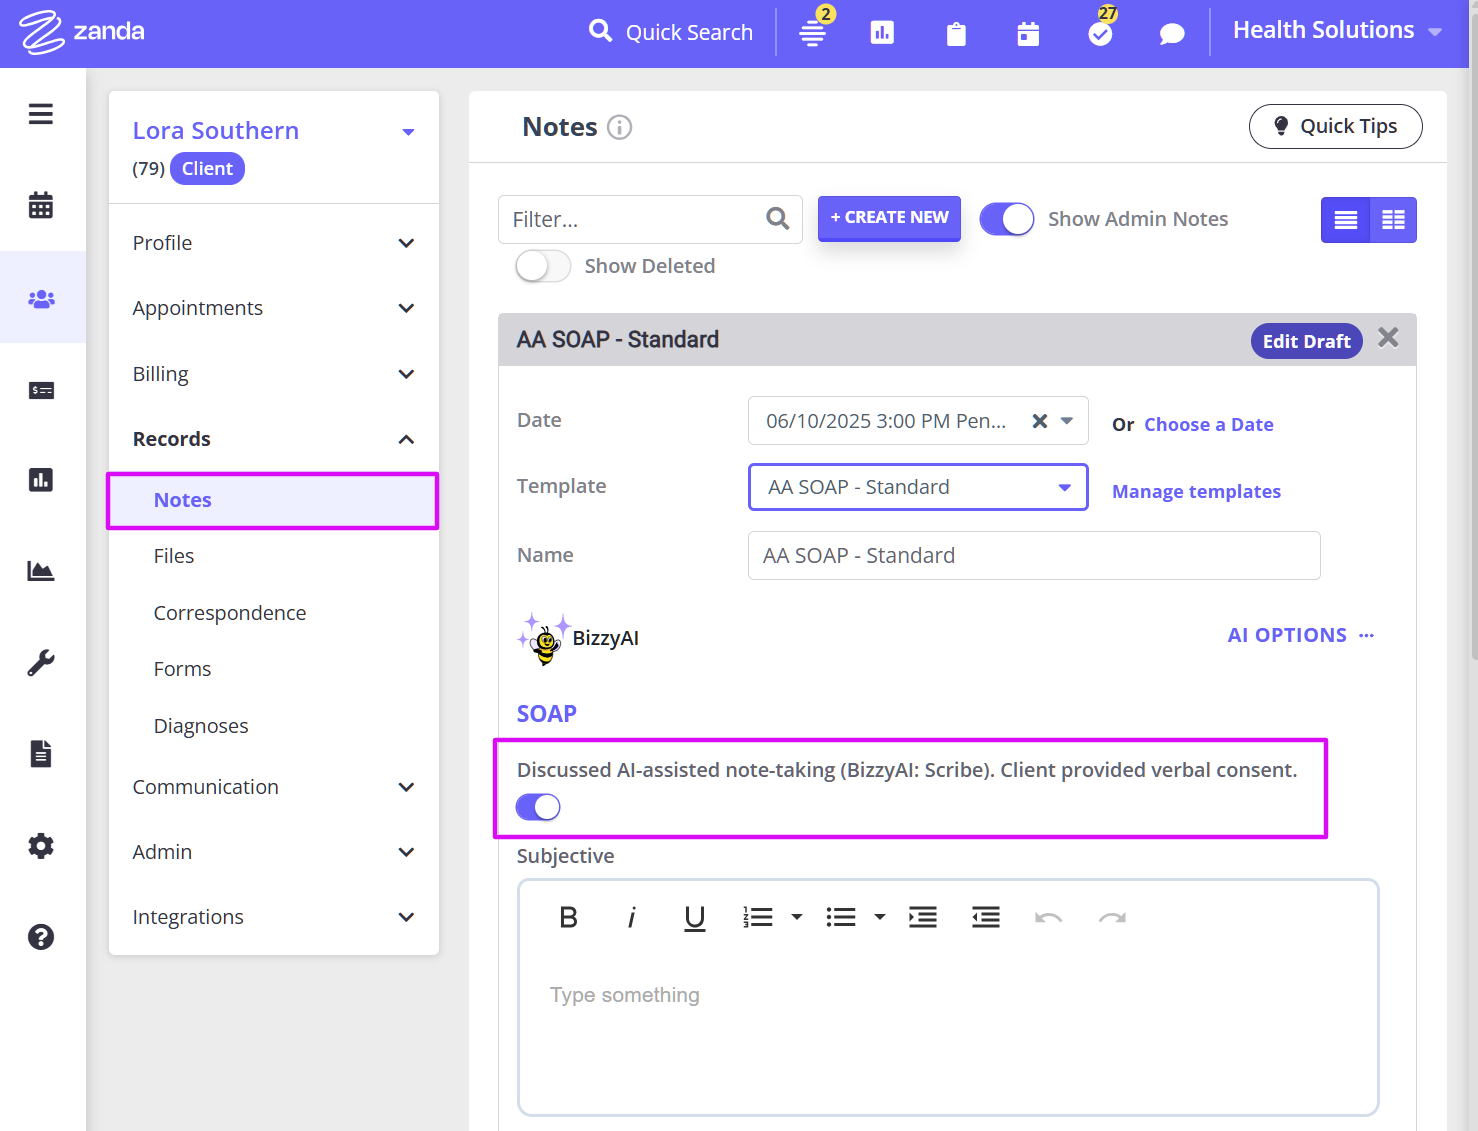The width and height of the screenshot is (1478, 1131).
Task: Click the undo arrow in the note editor
Action: click(1048, 917)
